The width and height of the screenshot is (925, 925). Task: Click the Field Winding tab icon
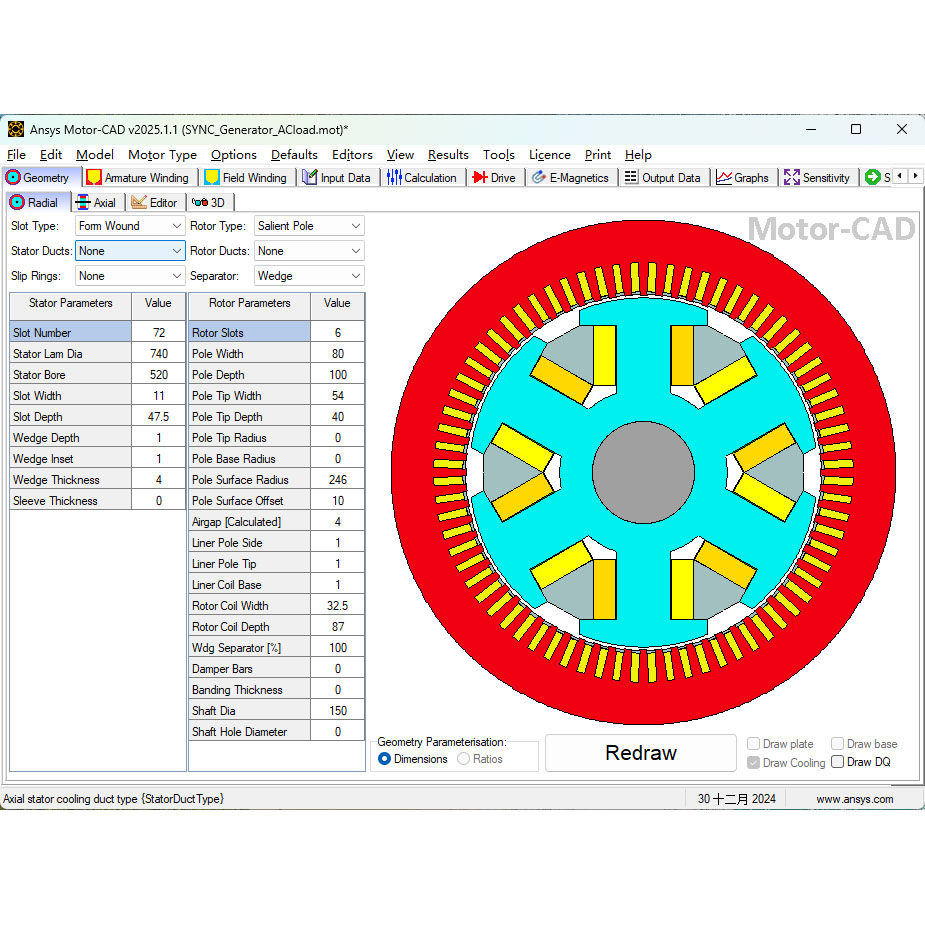pyautogui.click(x=212, y=178)
